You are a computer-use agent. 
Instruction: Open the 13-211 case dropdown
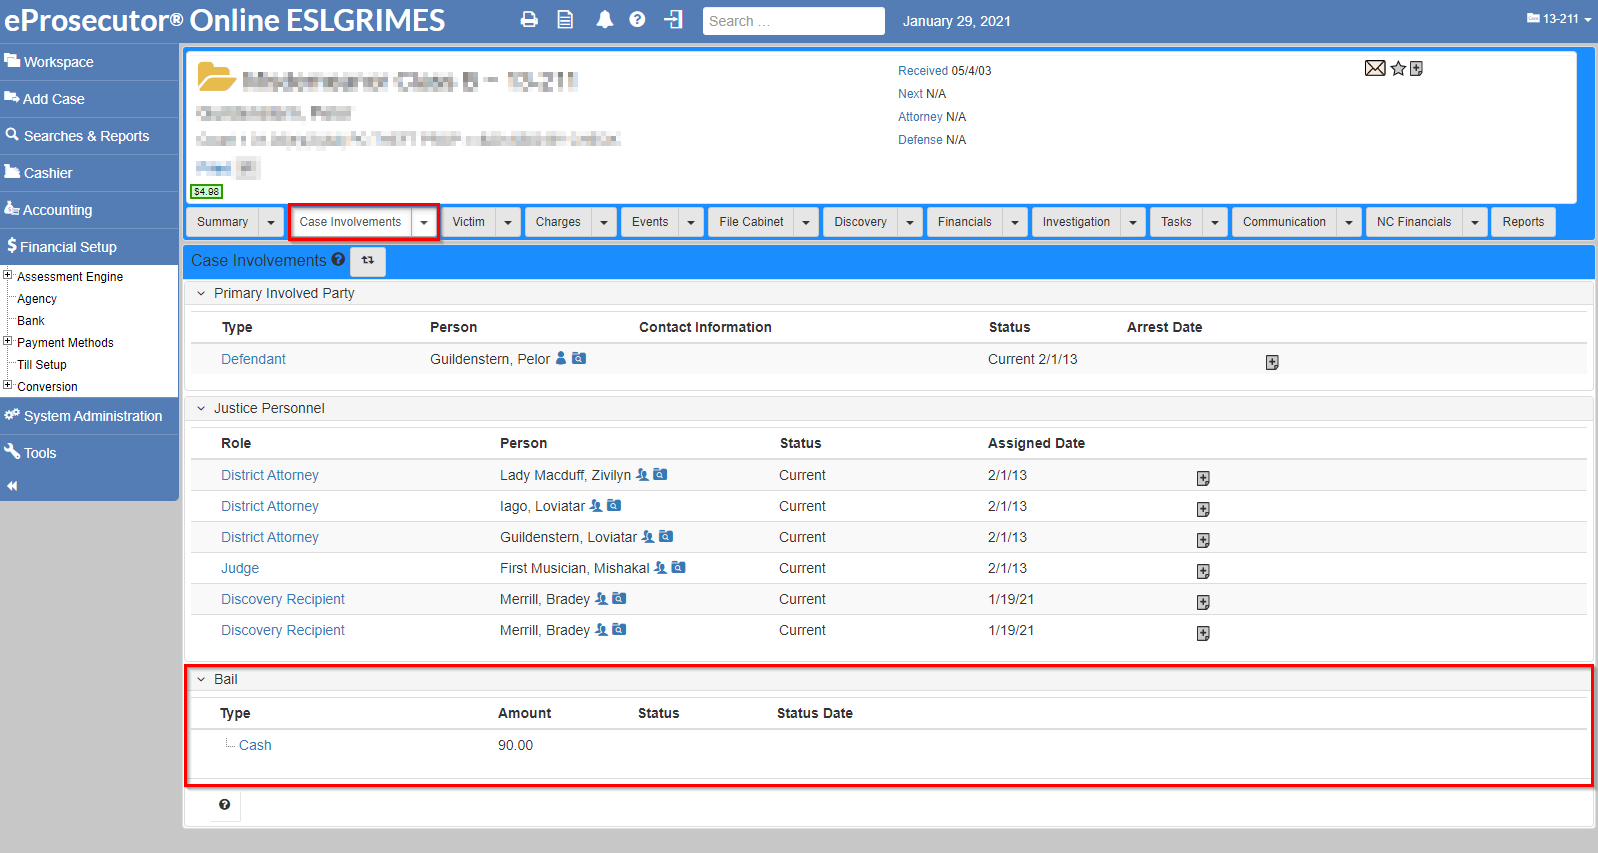[x=1559, y=19]
